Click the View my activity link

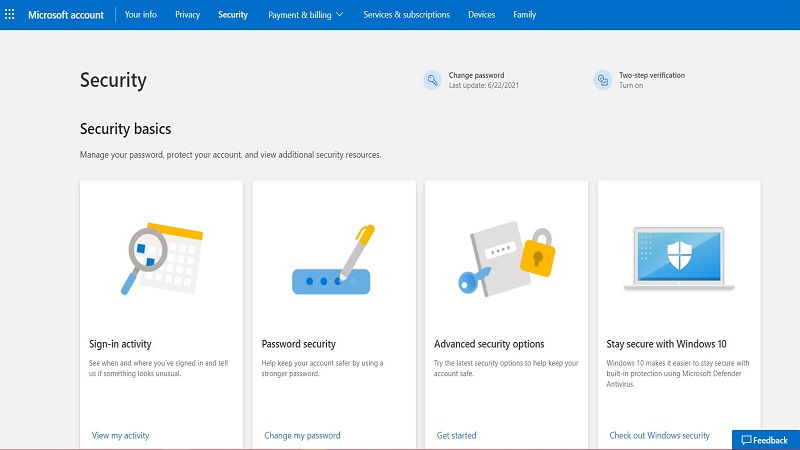(120, 436)
